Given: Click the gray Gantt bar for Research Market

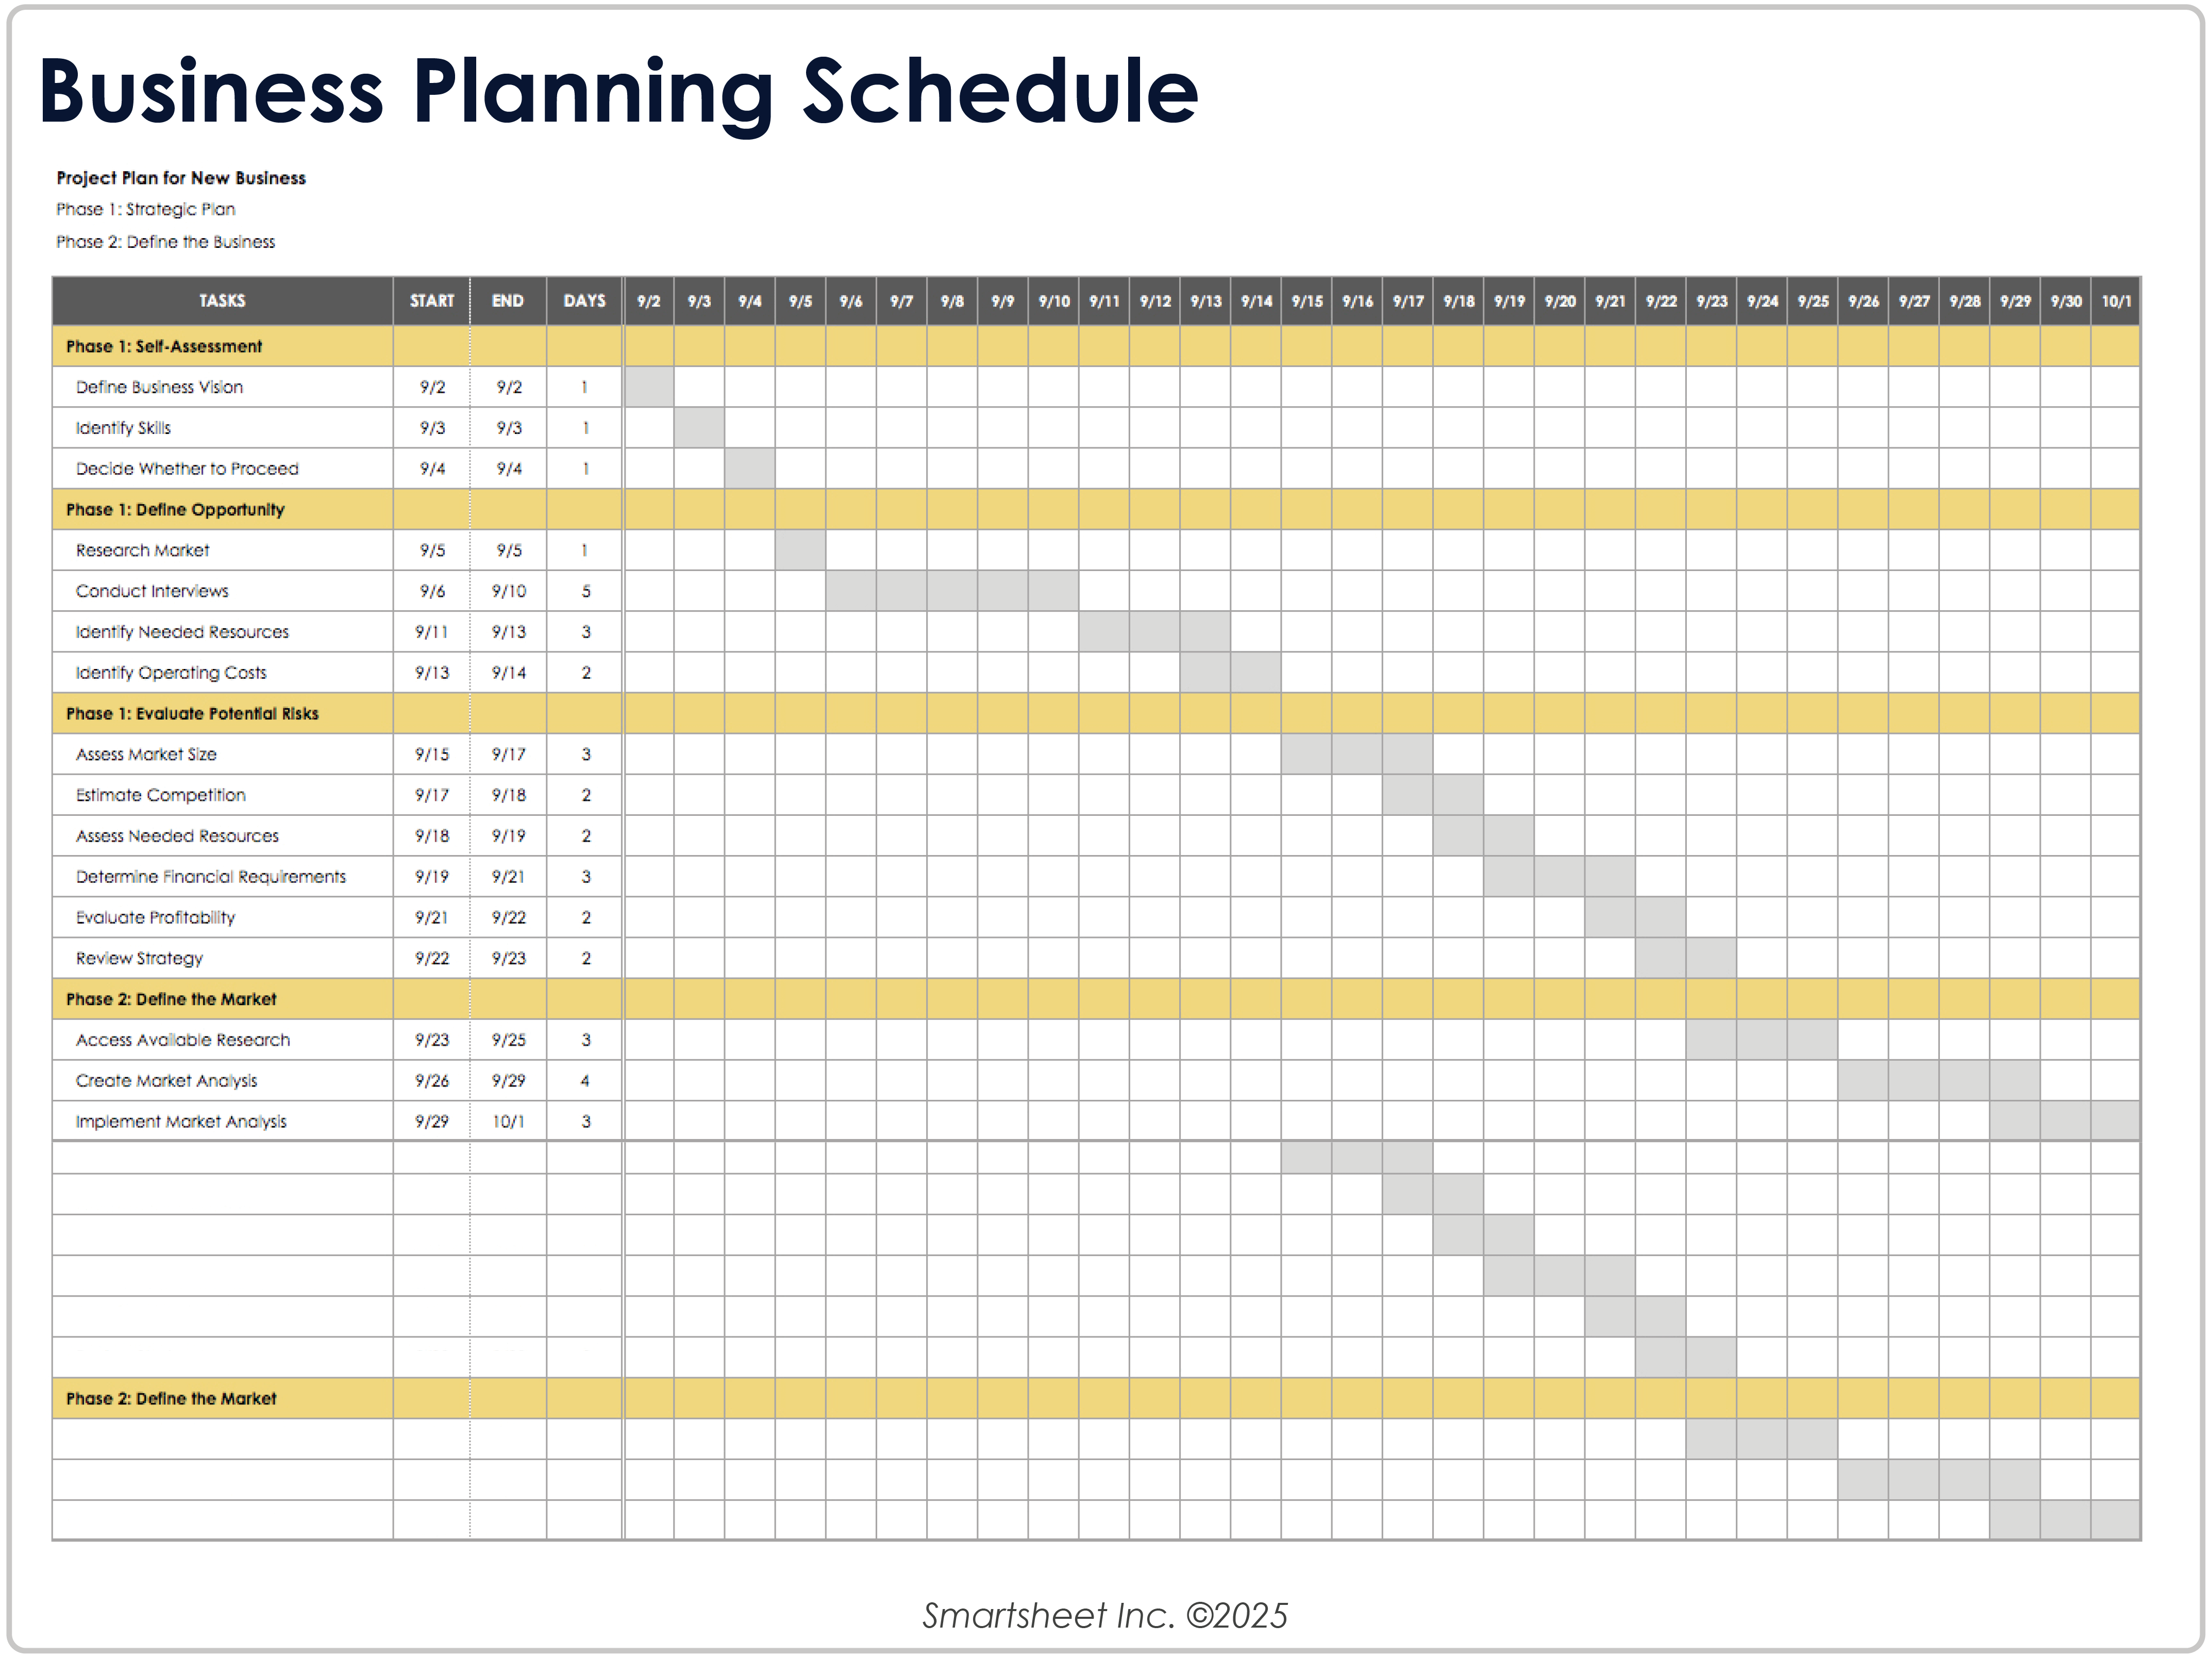Looking at the screenshot, I should (800, 550).
